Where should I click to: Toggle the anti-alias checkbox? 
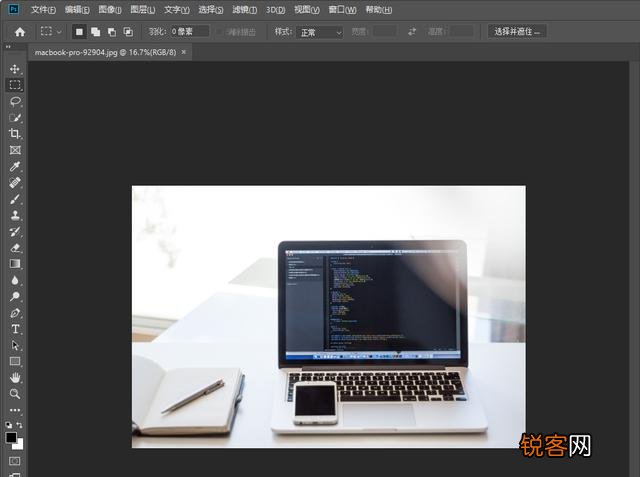pos(221,32)
